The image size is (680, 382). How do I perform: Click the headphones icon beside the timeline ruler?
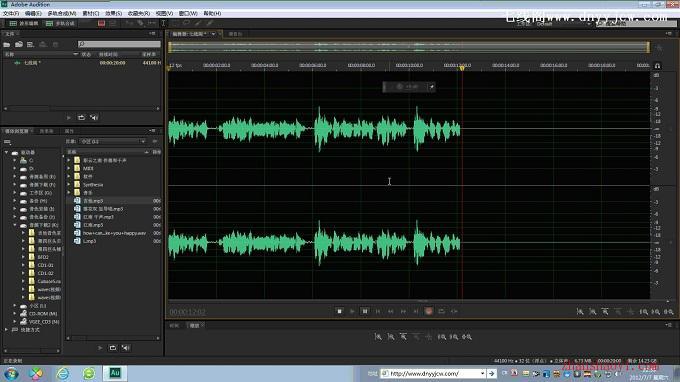pyautogui.click(x=657, y=65)
